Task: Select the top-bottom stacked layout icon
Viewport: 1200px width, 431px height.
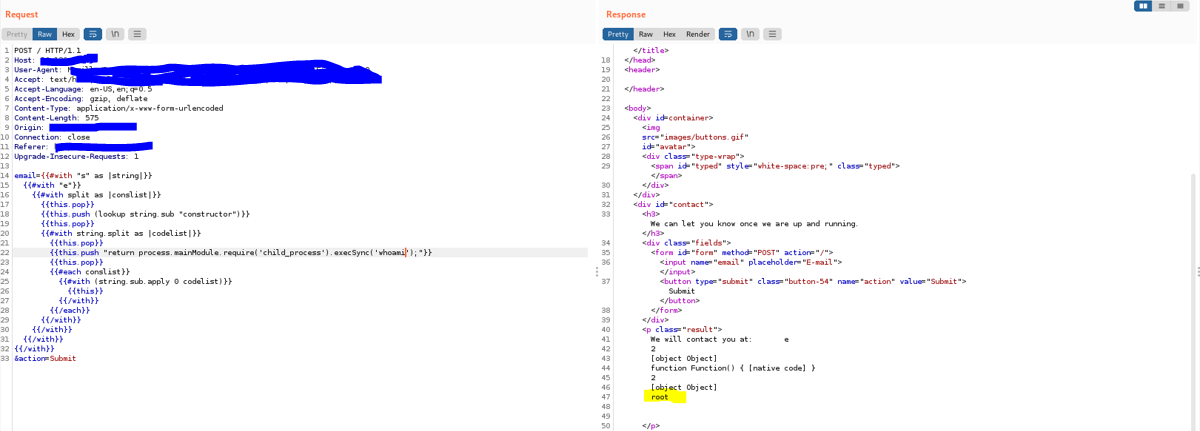Action: pos(1162,6)
